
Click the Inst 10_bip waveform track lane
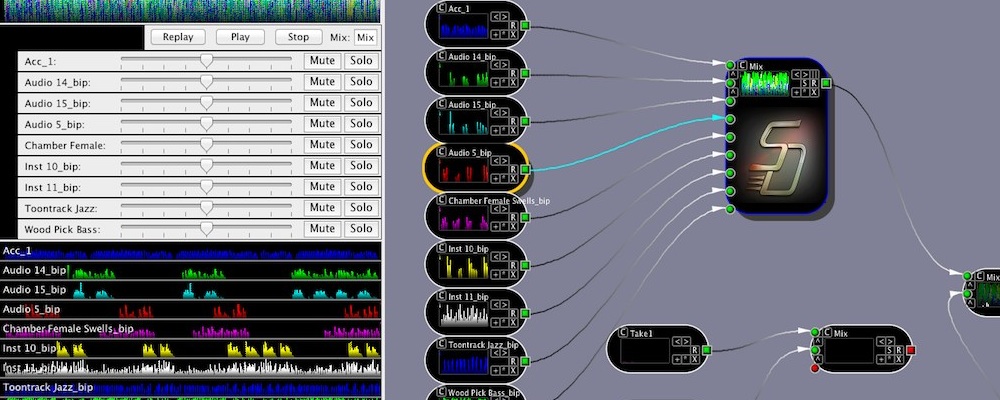(x=191, y=349)
